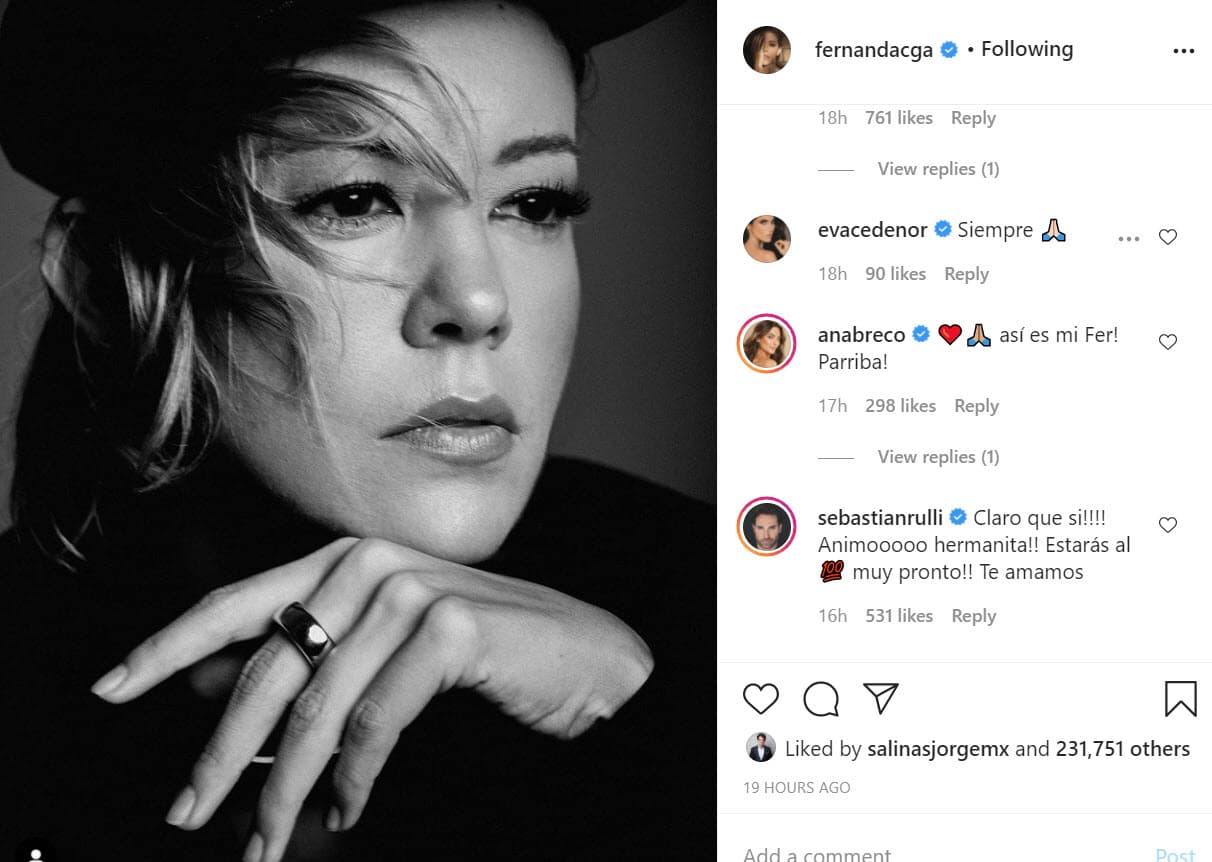
Task: Open more options on evacedenor comment
Action: click(1129, 239)
